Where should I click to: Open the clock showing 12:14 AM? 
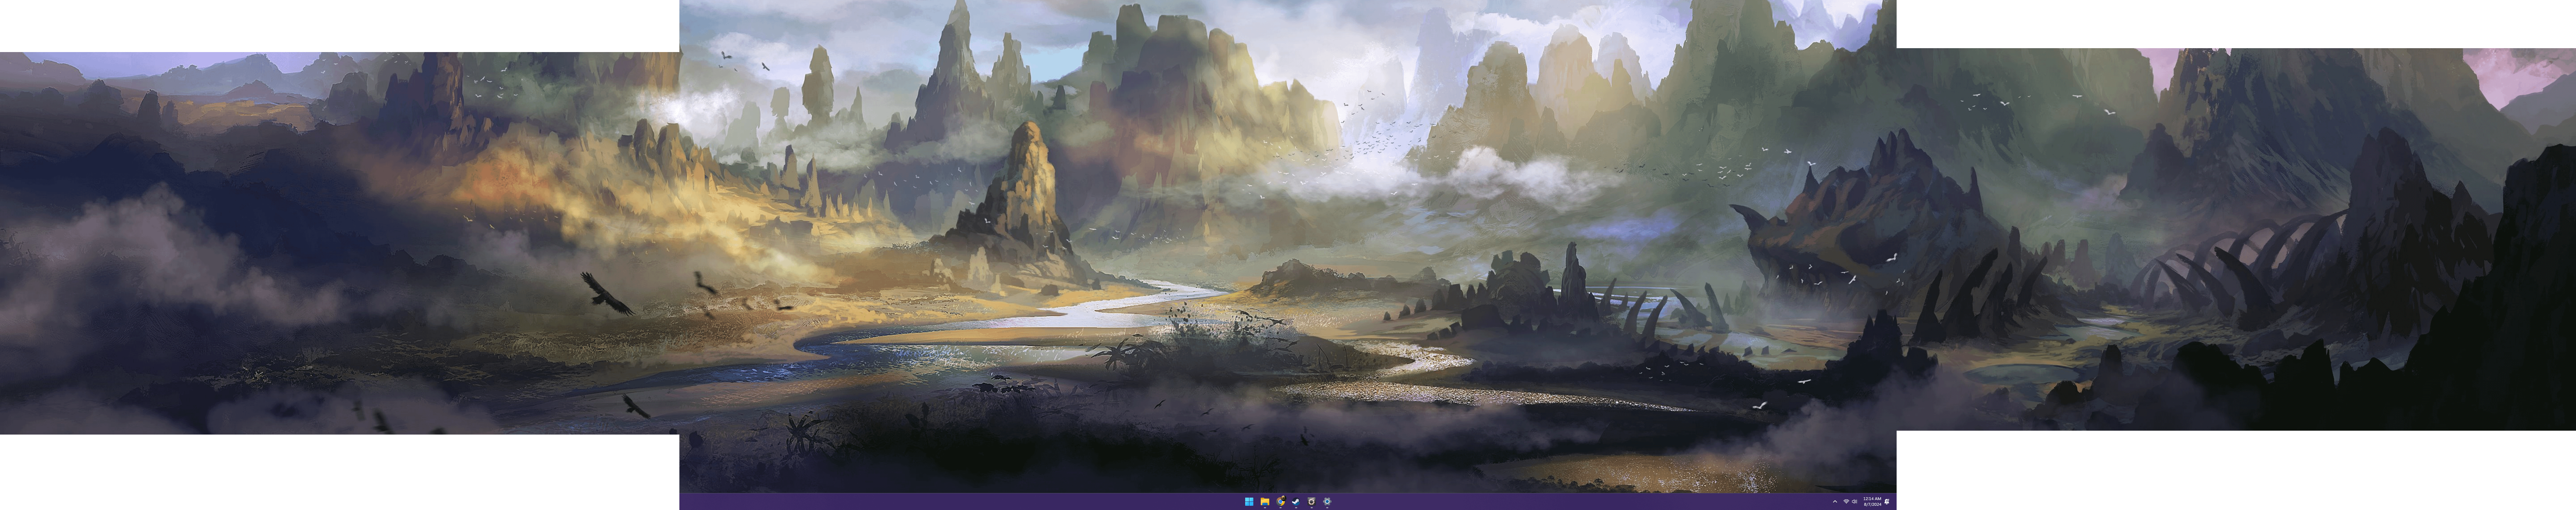click(1872, 502)
